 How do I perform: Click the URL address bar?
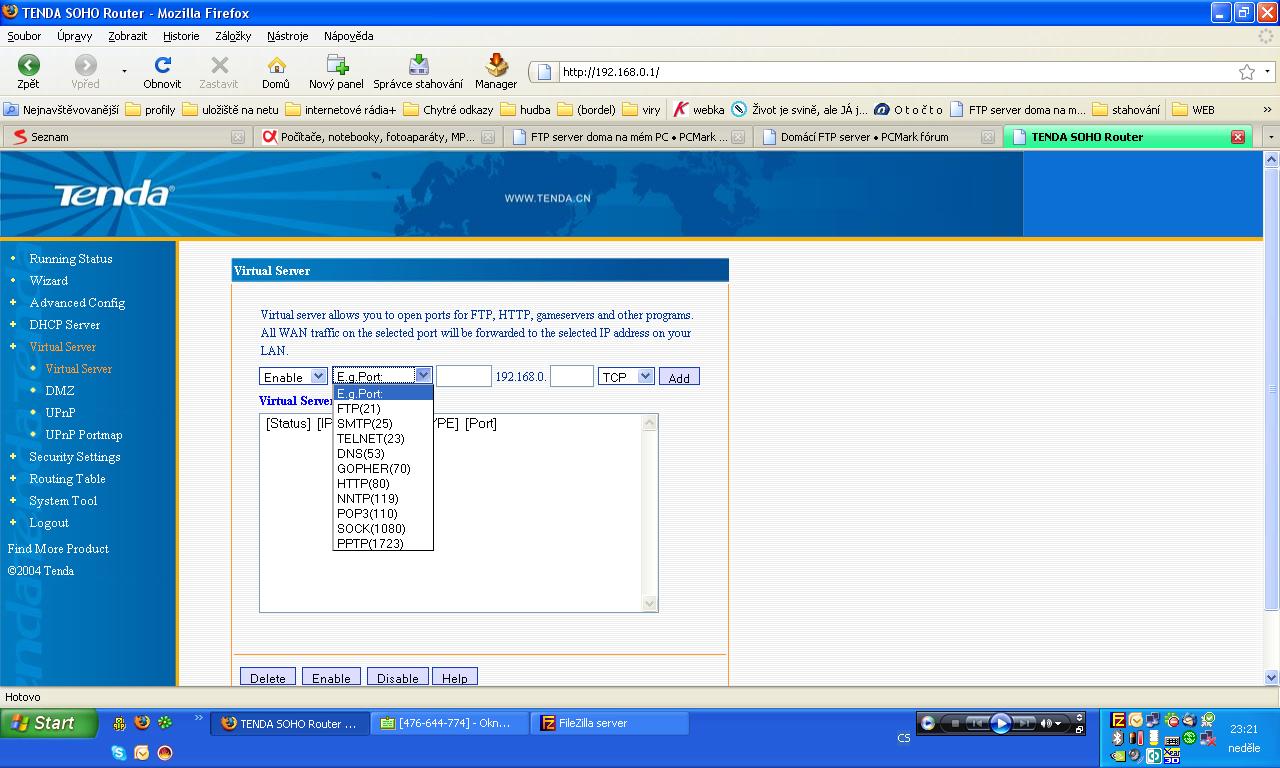(x=895, y=72)
